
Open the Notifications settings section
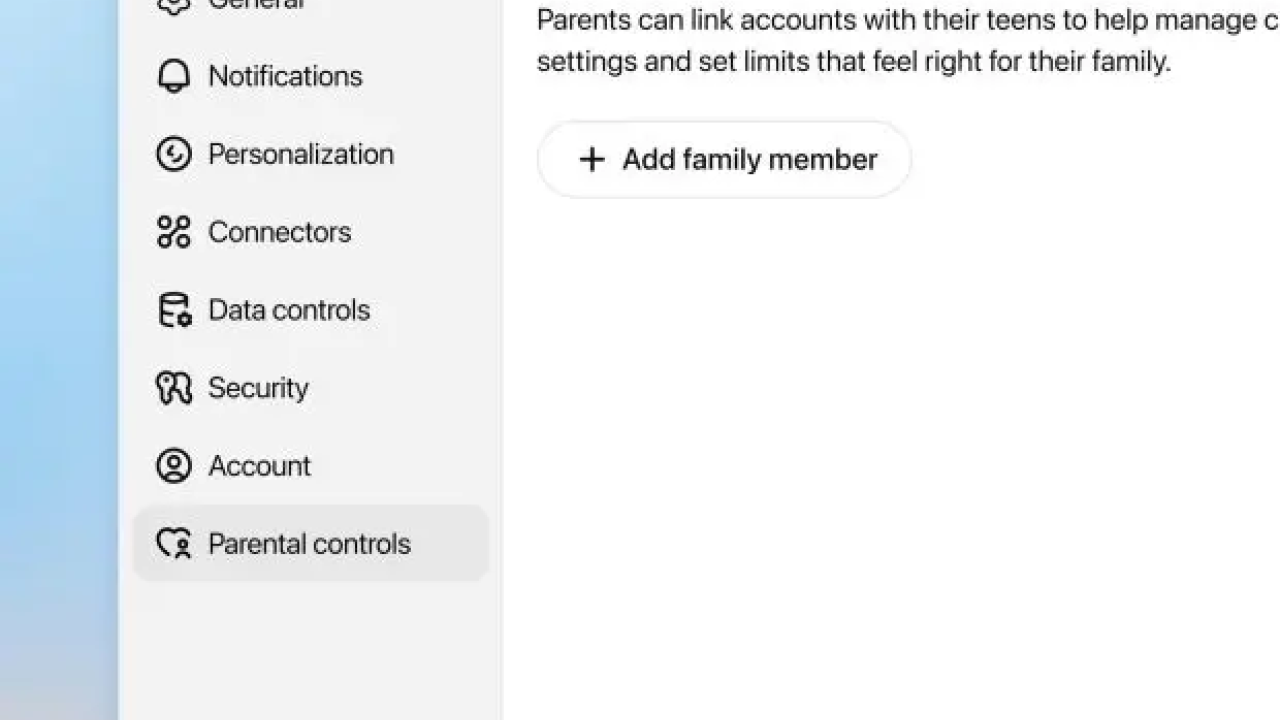(285, 76)
